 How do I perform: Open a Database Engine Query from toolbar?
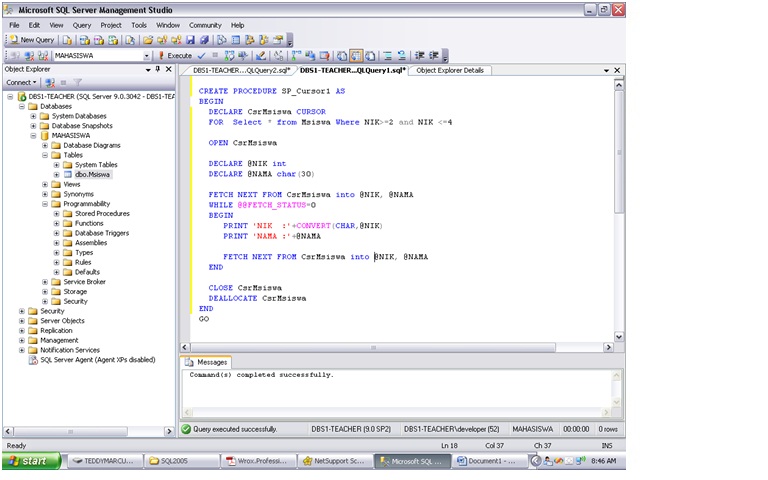pyautogui.click(x=67, y=40)
